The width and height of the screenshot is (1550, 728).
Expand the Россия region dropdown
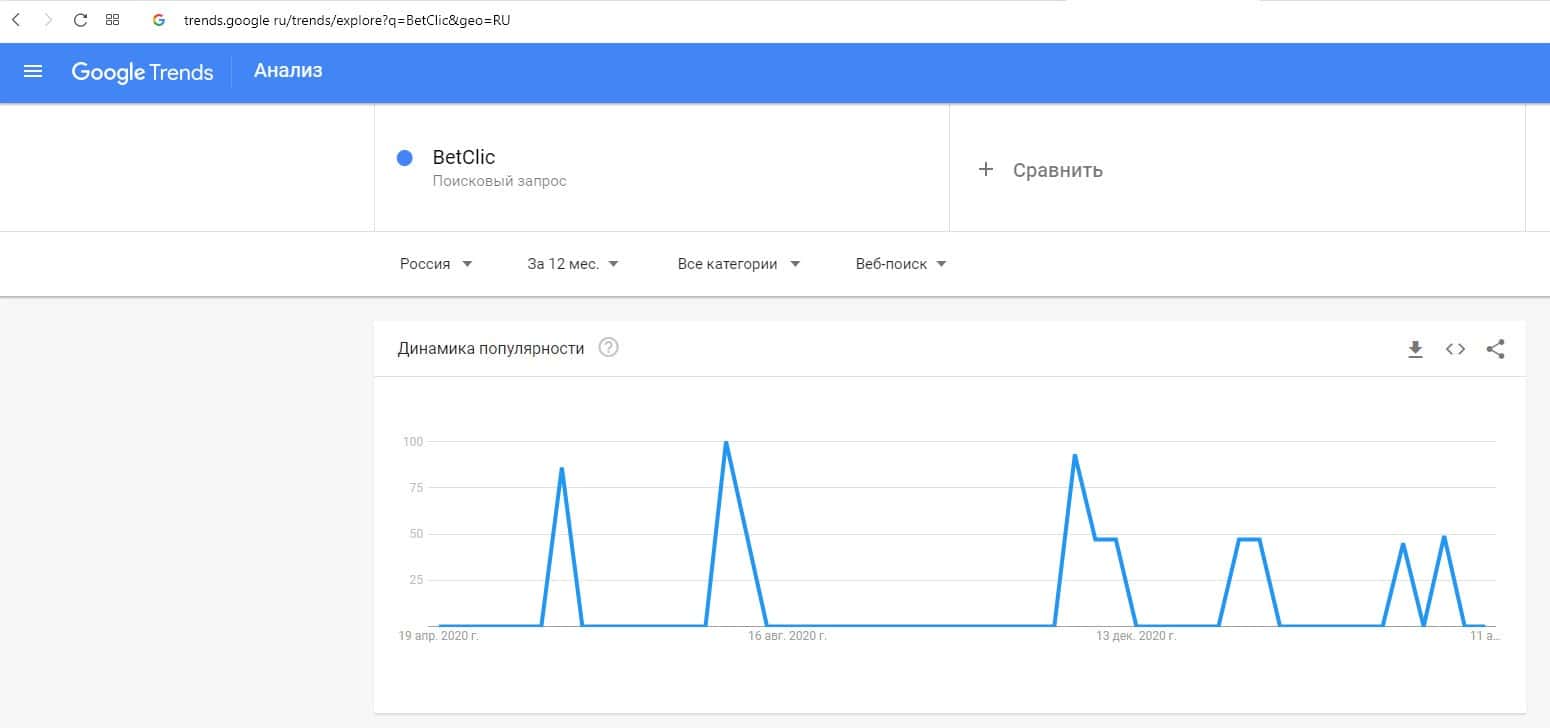436,264
